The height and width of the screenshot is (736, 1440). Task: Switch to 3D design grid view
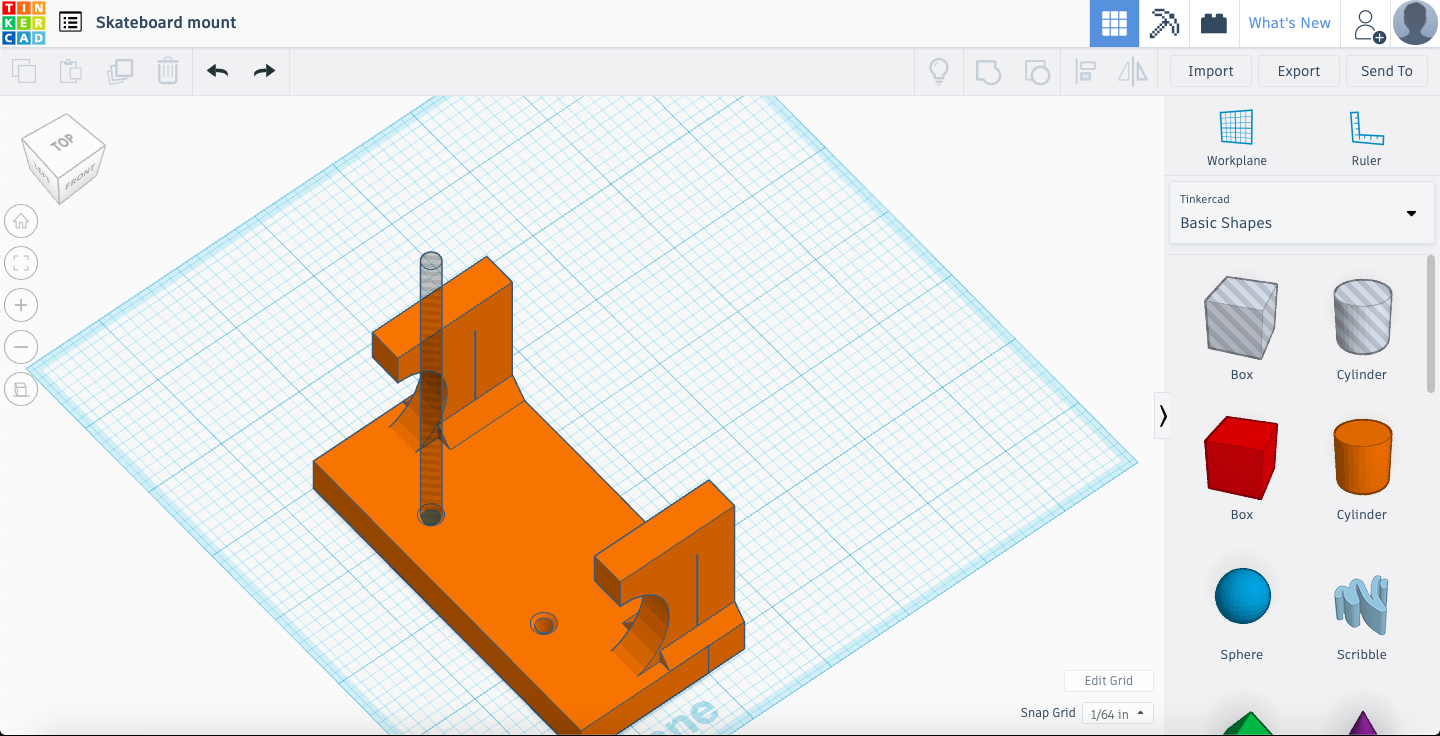1114,23
